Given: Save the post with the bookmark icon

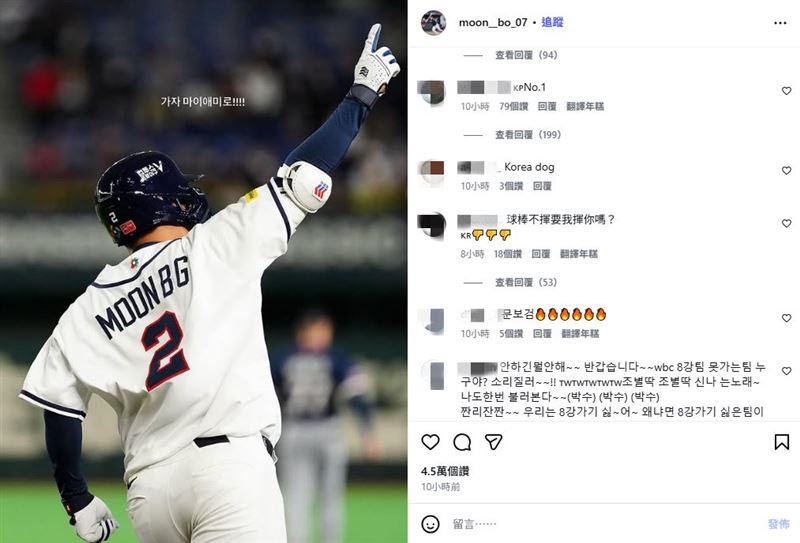Looking at the screenshot, I should [782, 442].
